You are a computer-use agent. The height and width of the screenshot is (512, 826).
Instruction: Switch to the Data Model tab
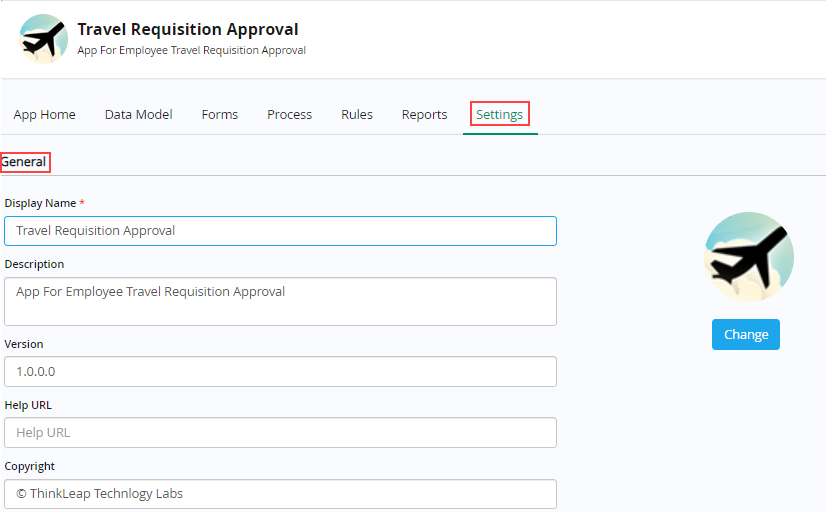click(x=139, y=114)
